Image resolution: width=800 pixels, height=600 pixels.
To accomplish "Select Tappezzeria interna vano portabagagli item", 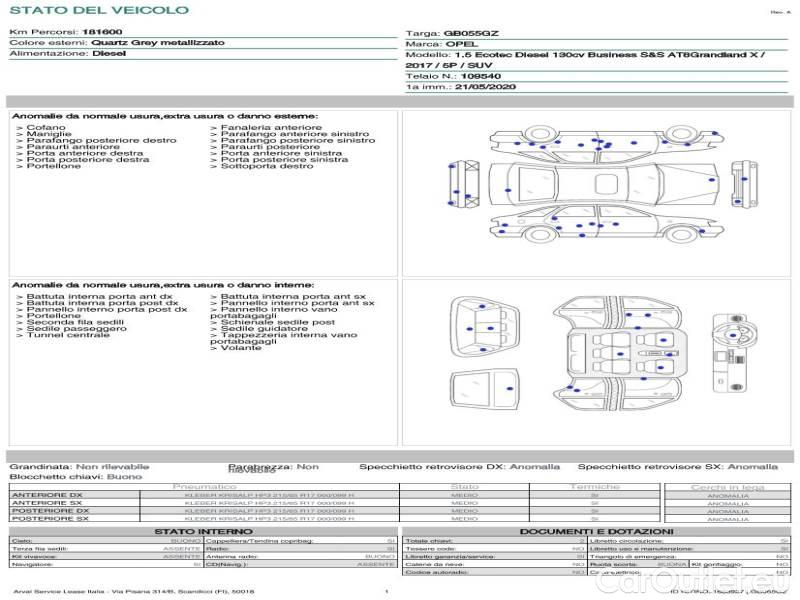I will click(284, 338).
